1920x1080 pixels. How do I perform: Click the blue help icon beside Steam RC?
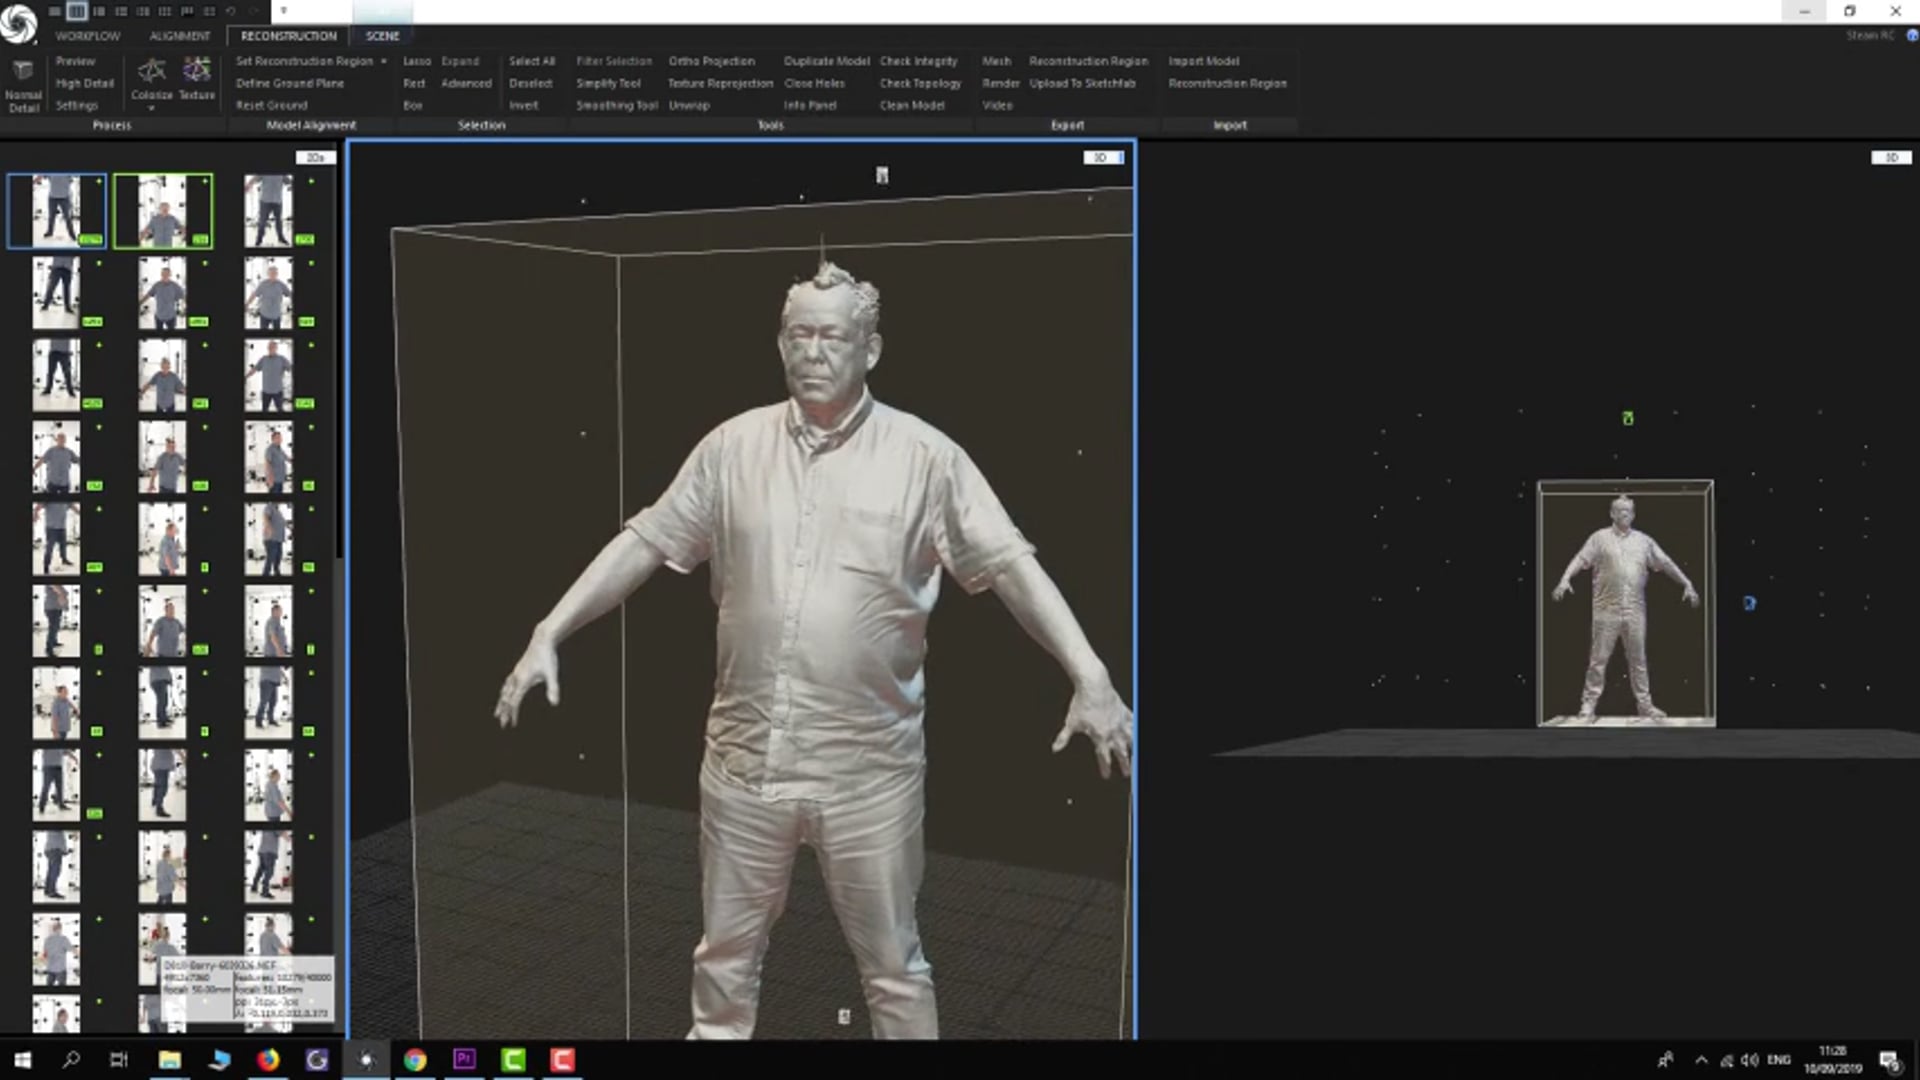(x=1911, y=35)
